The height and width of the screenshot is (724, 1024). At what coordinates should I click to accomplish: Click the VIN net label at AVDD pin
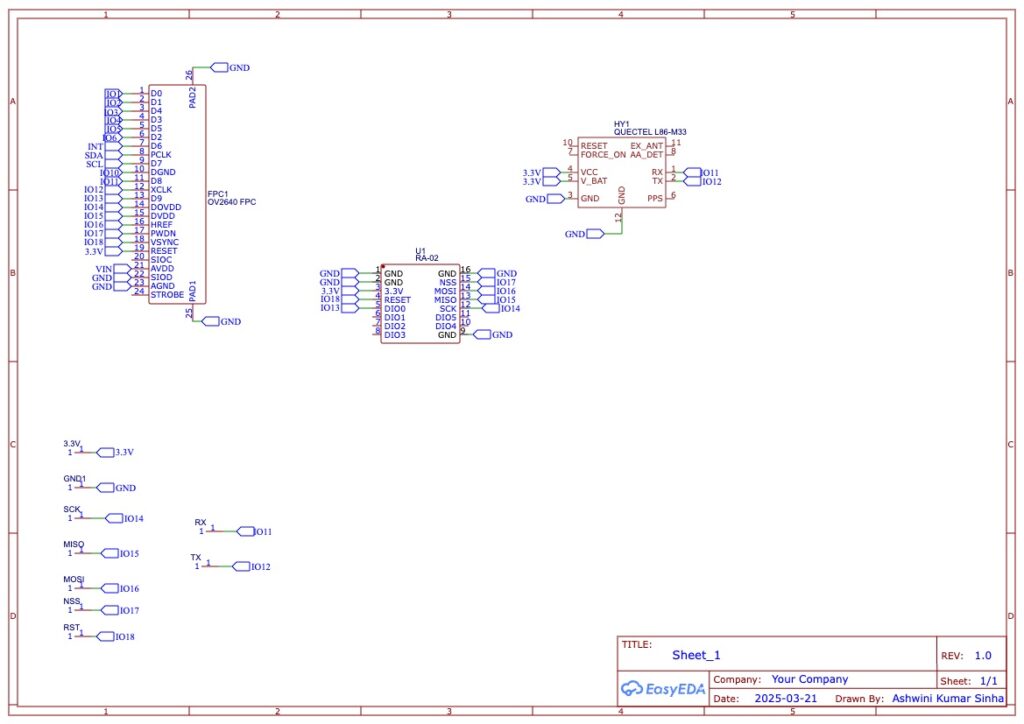104,269
